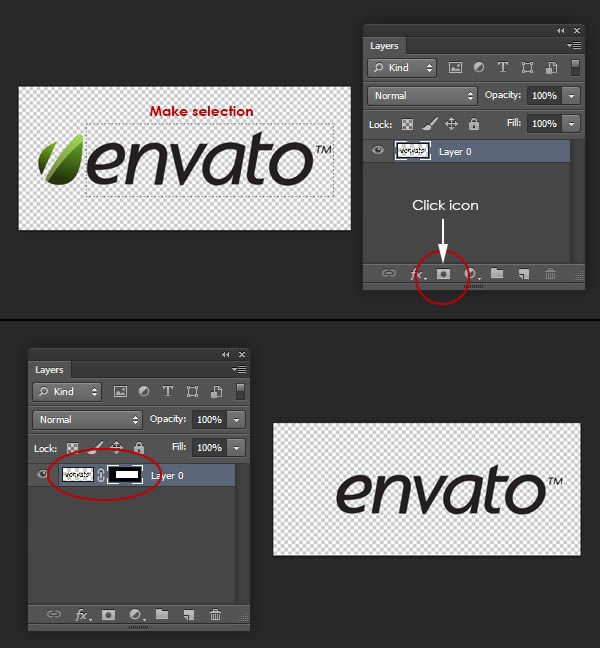
Task: Open Fill arrow dropdown in lower panel
Action: (236, 448)
